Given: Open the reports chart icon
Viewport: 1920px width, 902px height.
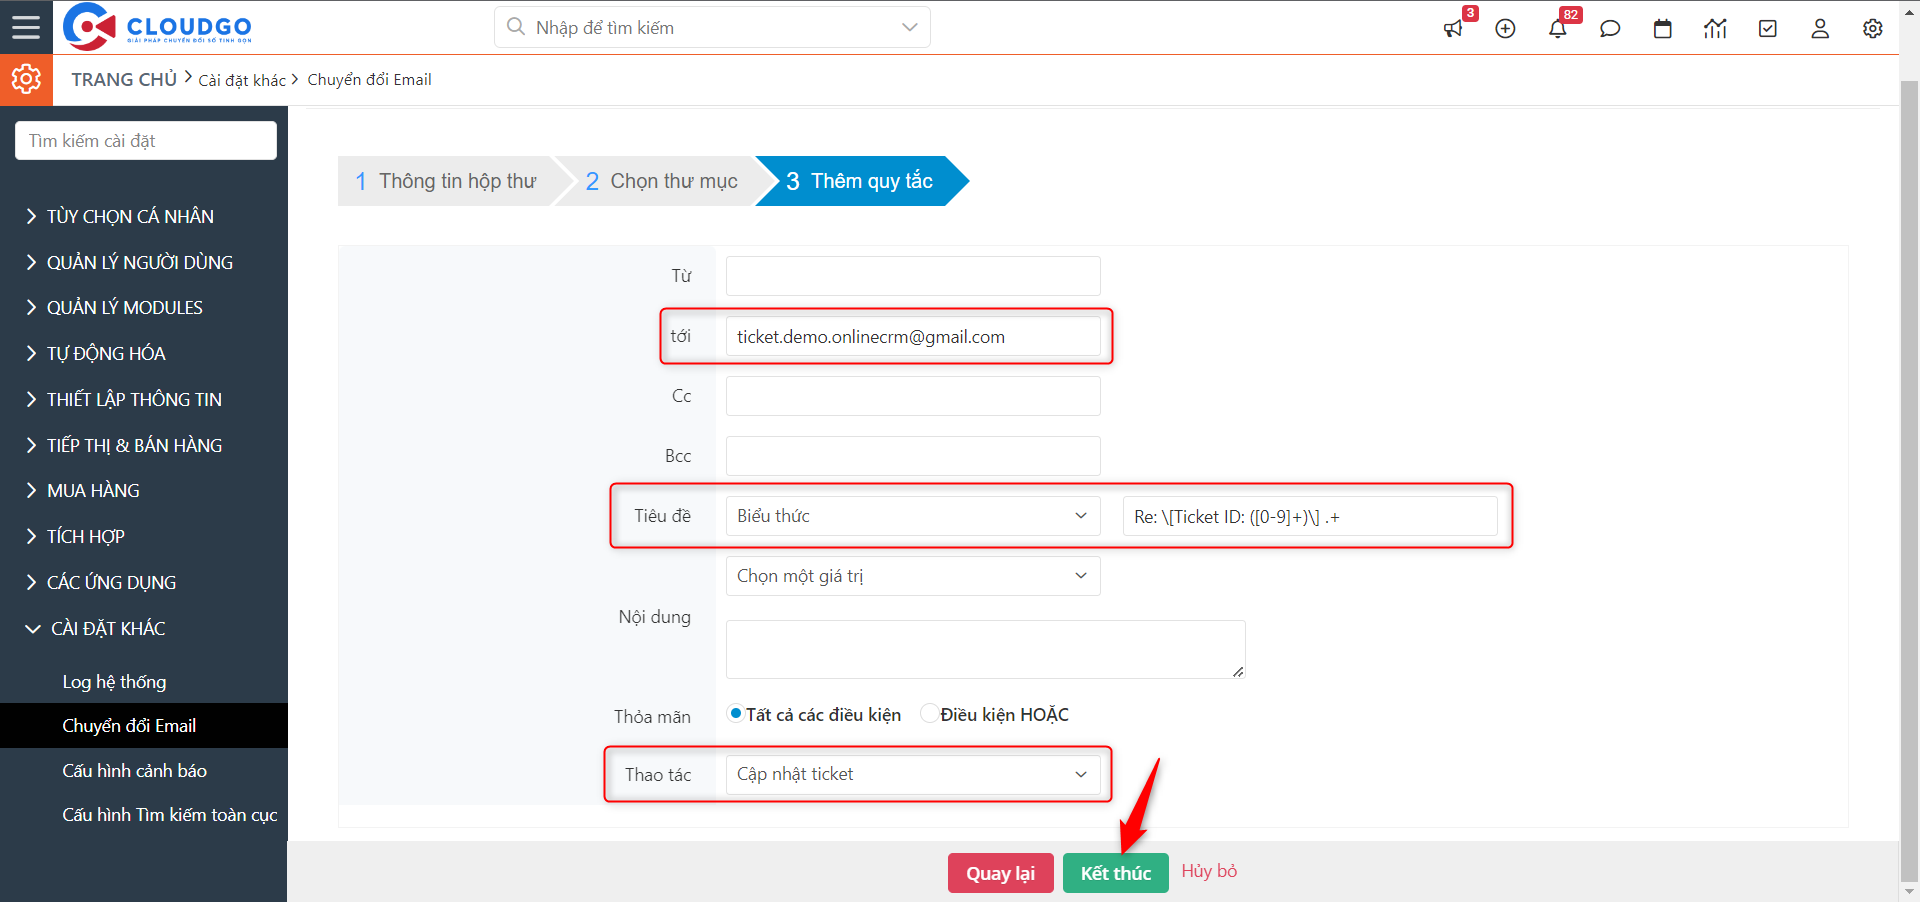Looking at the screenshot, I should pos(1715,29).
